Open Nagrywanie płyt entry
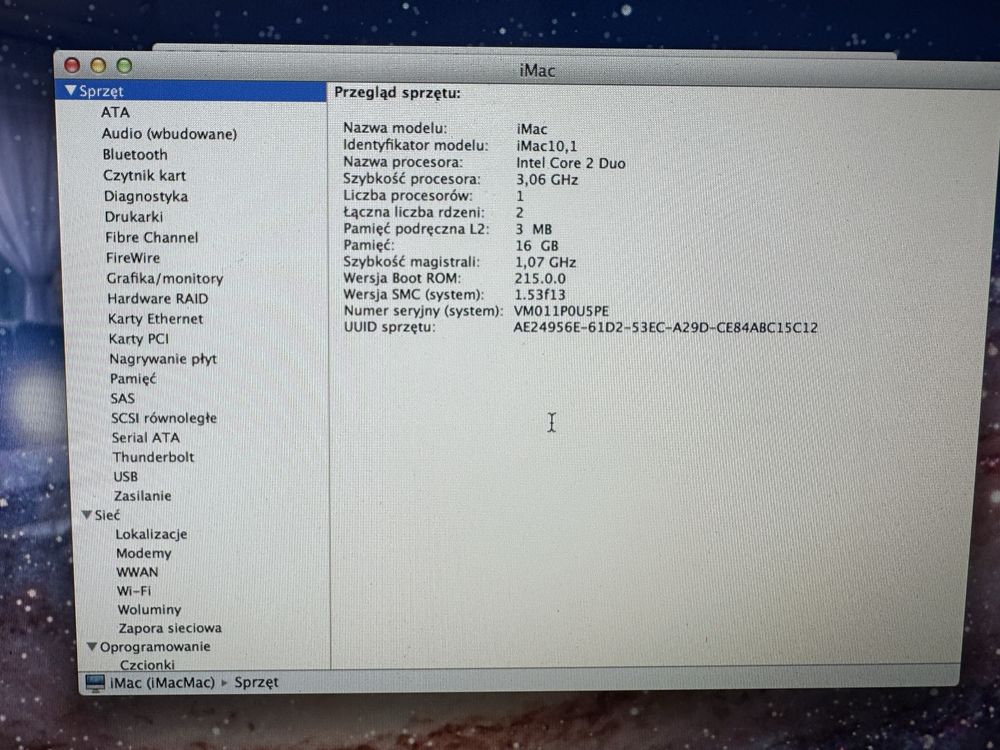This screenshot has height=750, width=1000. click(x=163, y=359)
